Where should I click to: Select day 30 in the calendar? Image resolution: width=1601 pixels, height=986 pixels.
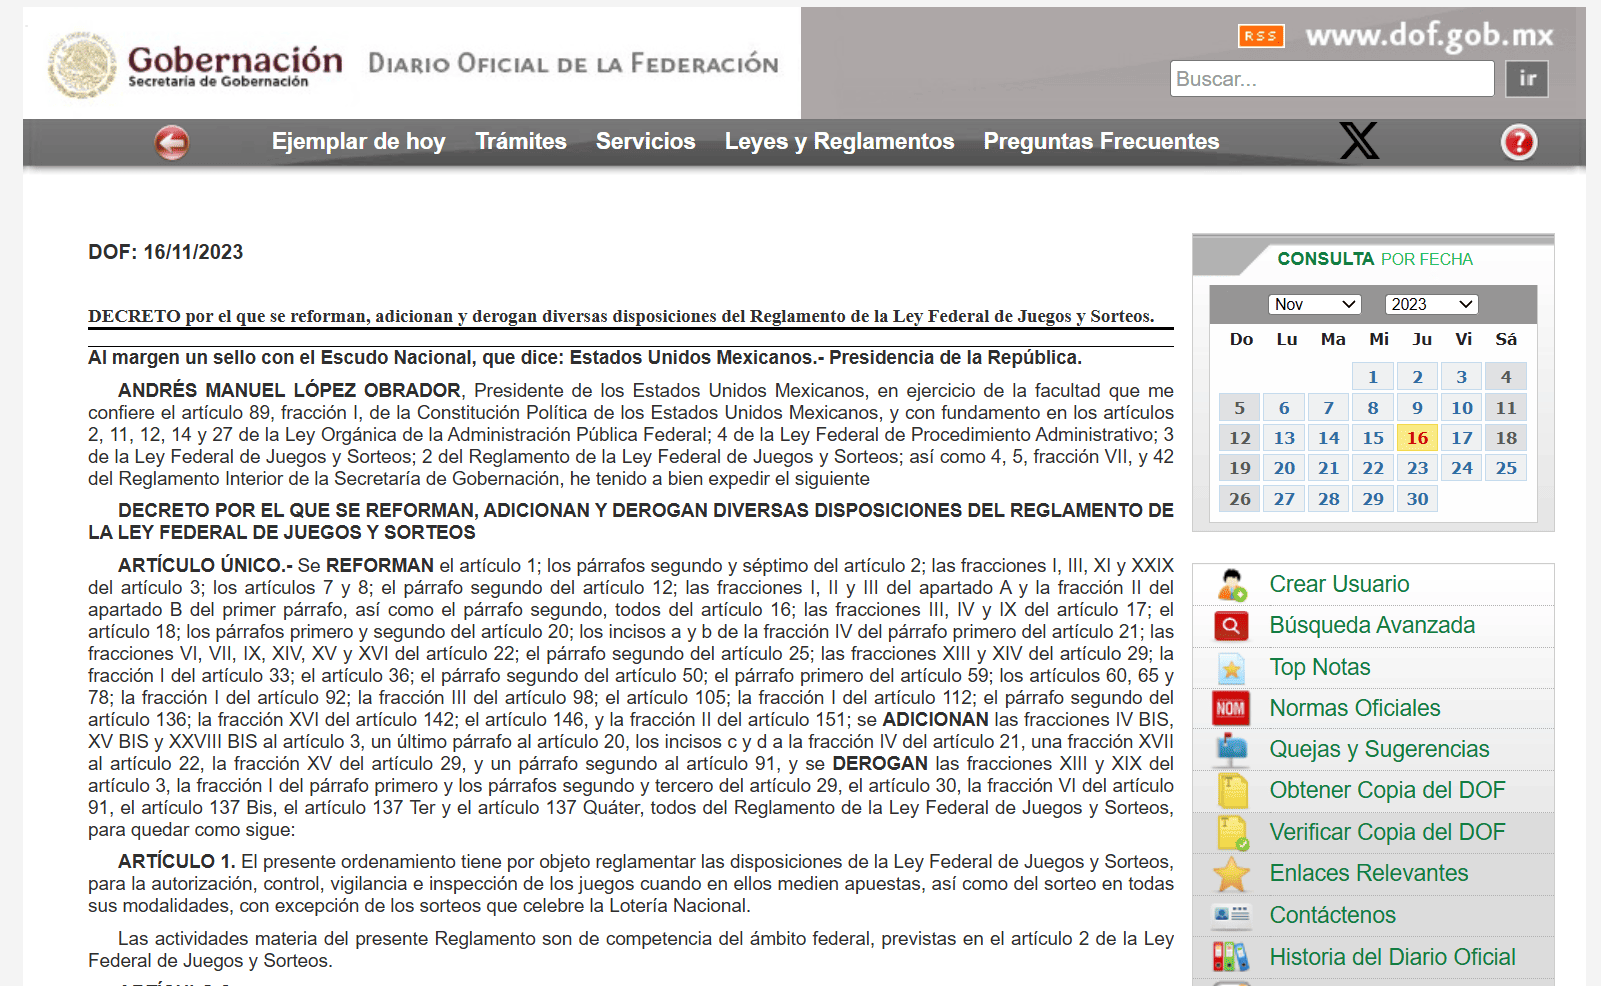click(x=1417, y=499)
